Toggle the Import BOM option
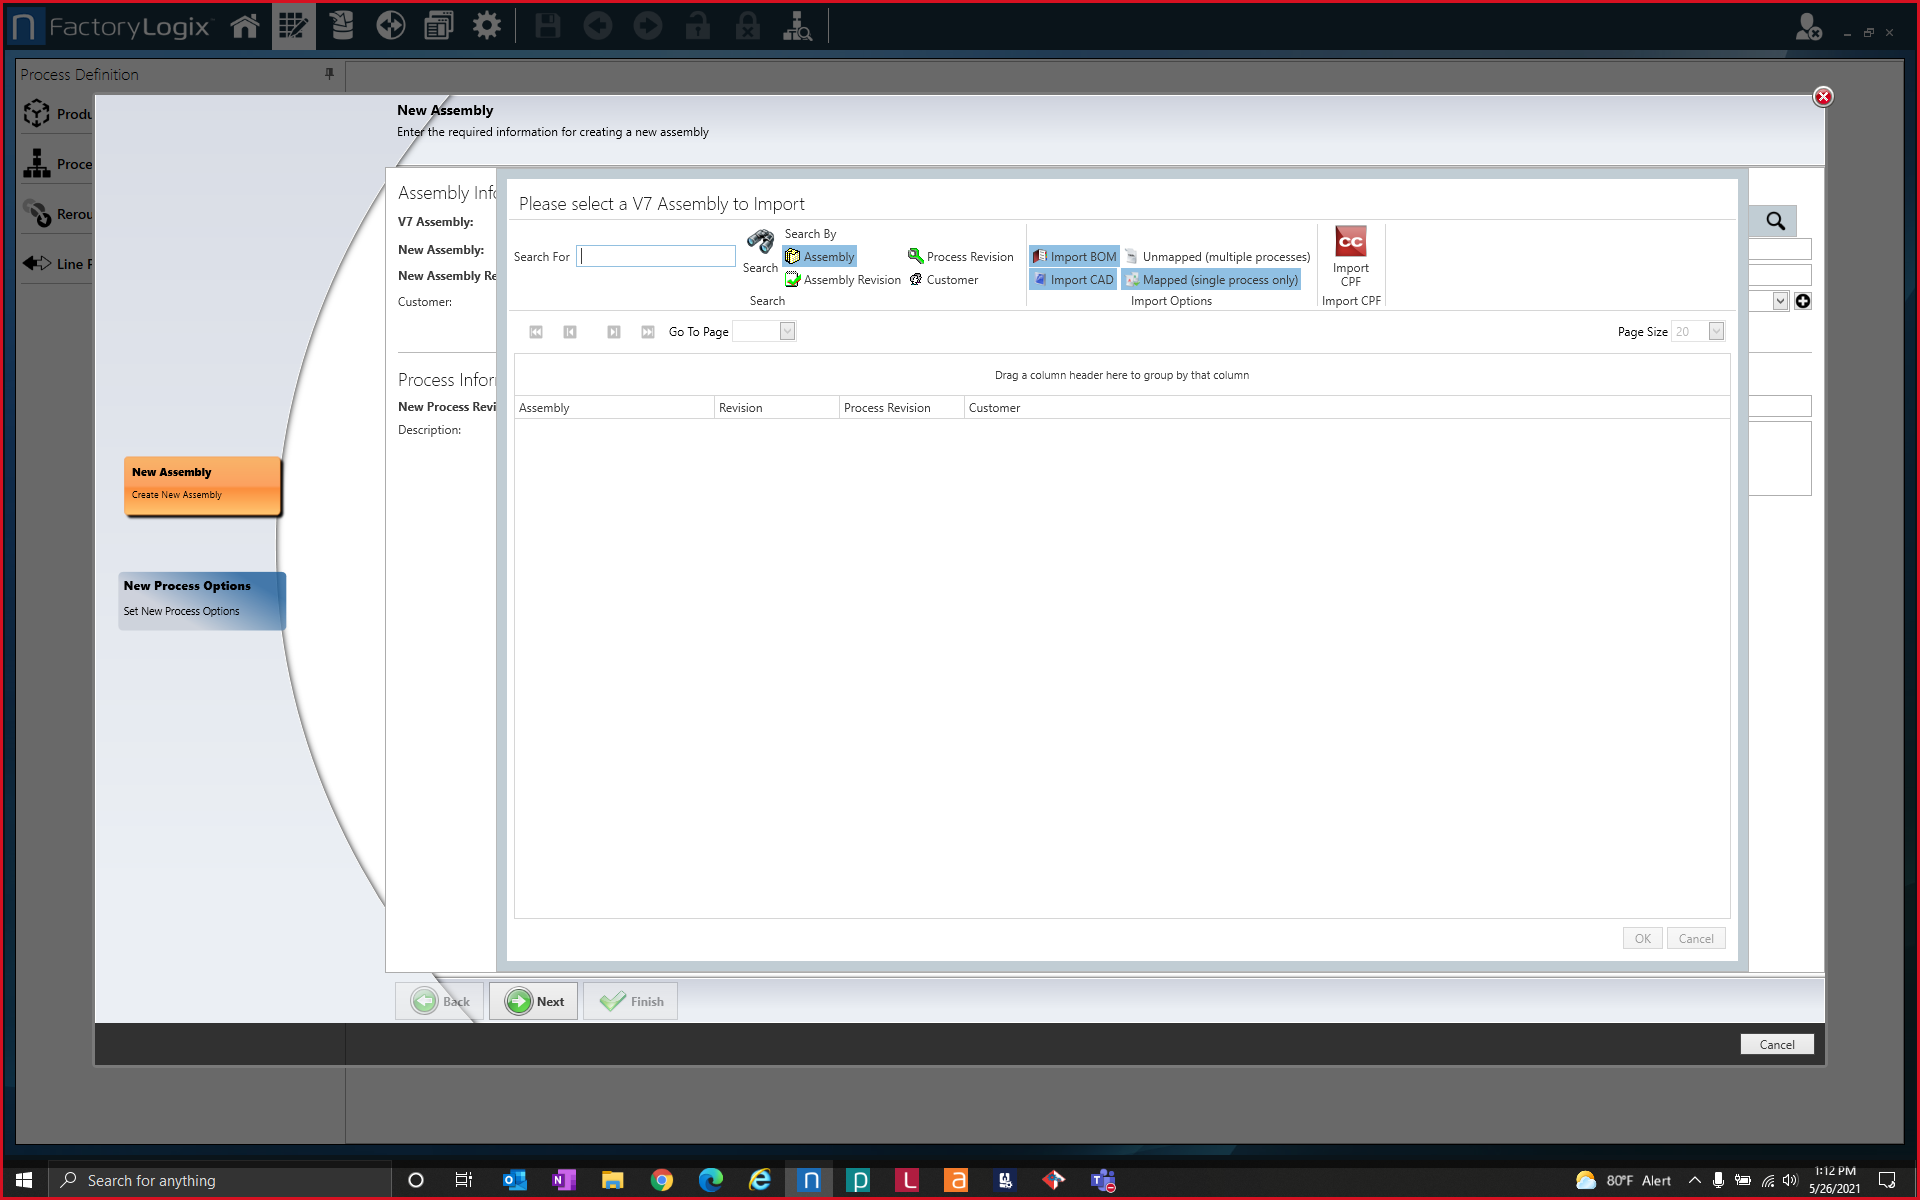1920x1200 pixels. [x=1073, y=256]
